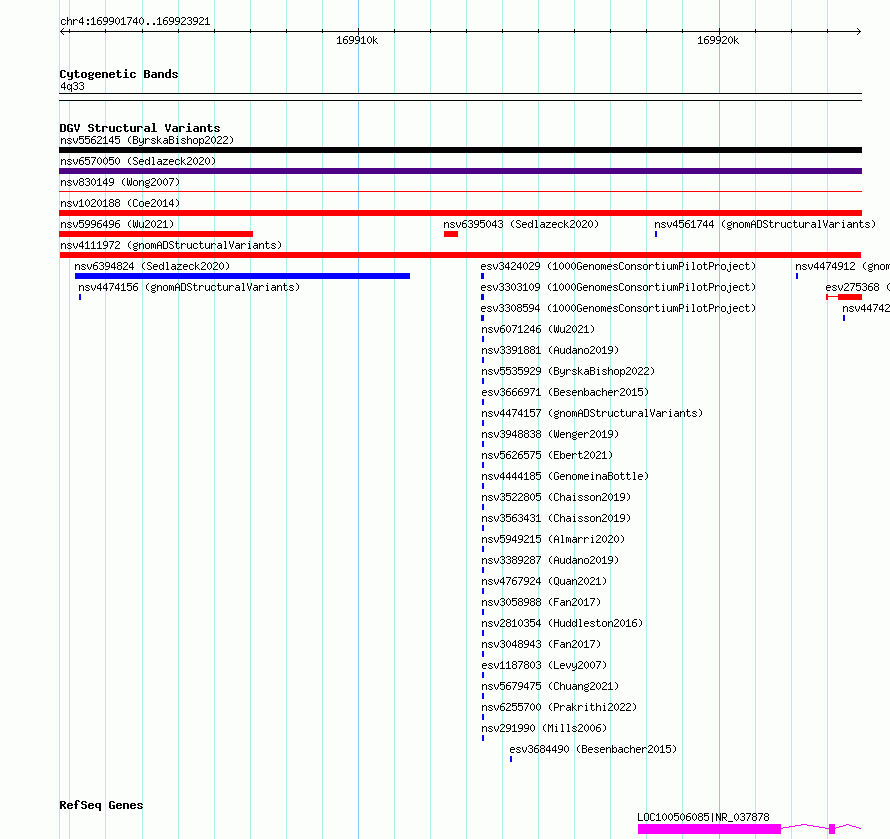Click the ruler's left arrow end
Image resolution: width=890 pixels, height=839 pixels.
(64, 32)
